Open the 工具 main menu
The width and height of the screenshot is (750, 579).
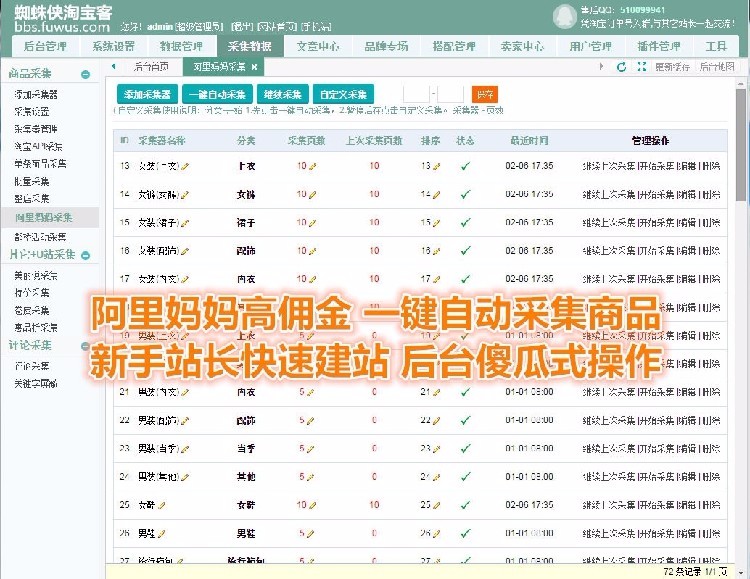point(716,46)
